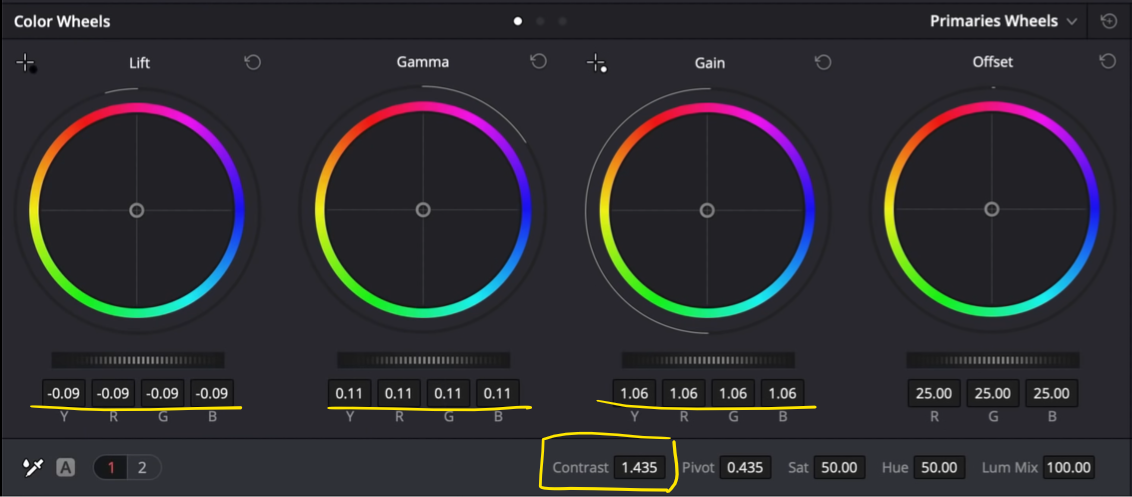
Task: Select the Gain Y value field
Action: (635, 394)
